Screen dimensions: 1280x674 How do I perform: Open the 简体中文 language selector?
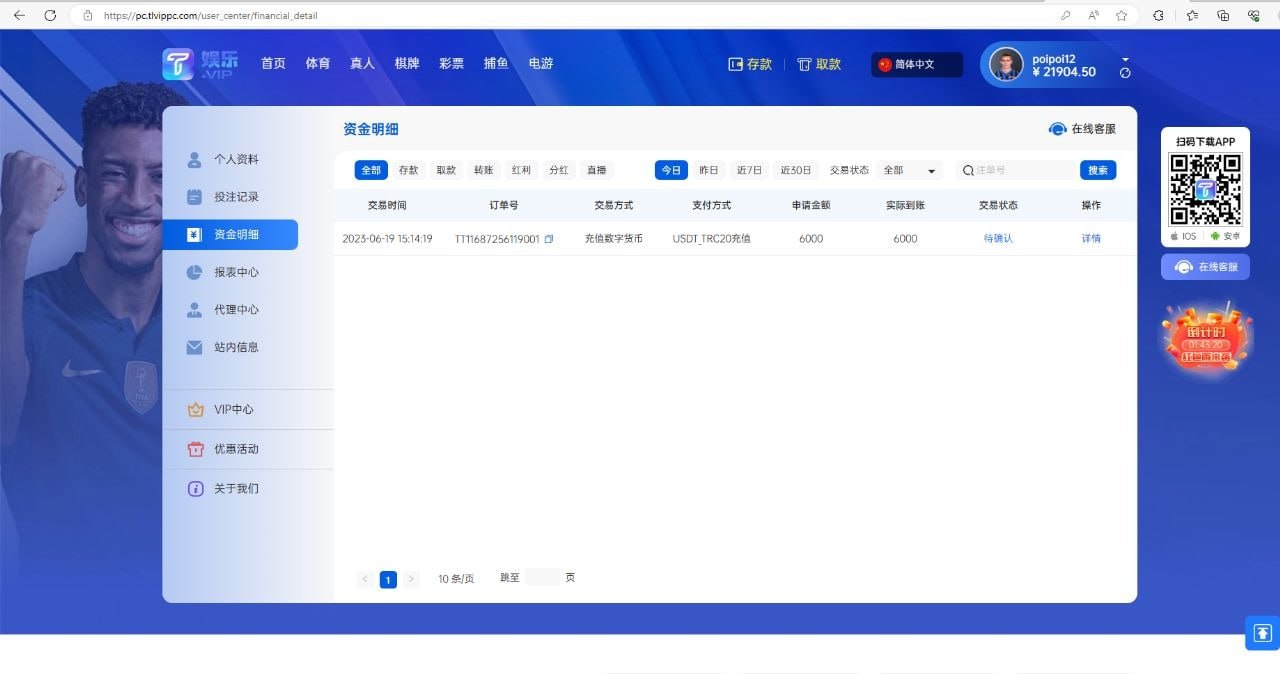914,63
